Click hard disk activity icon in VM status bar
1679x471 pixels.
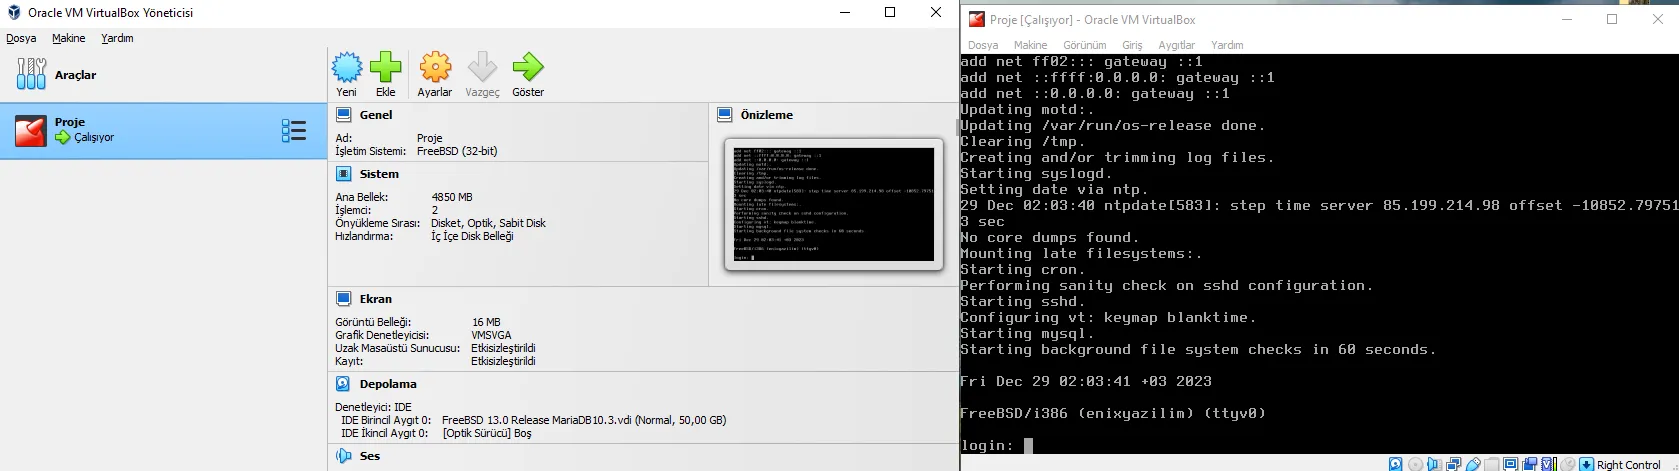pyautogui.click(x=1396, y=464)
